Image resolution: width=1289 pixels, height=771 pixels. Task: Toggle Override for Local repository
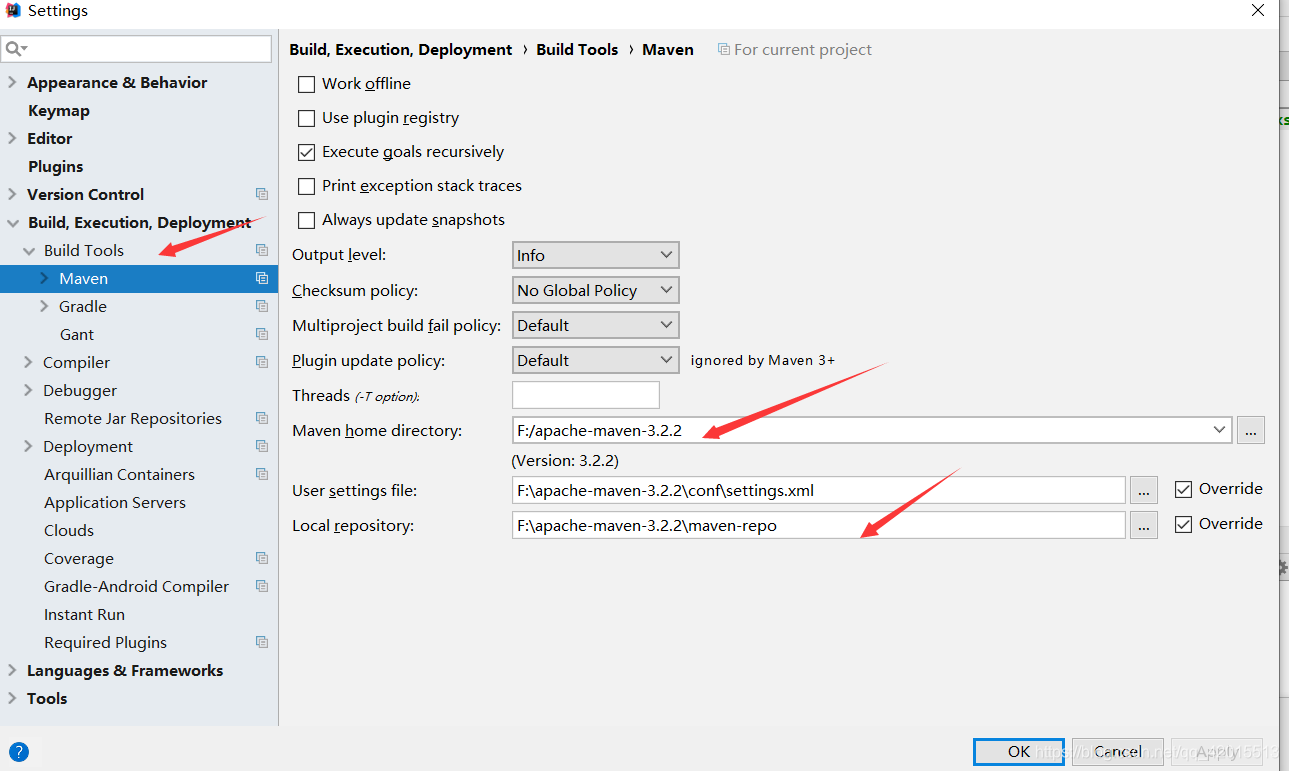coord(1183,524)
